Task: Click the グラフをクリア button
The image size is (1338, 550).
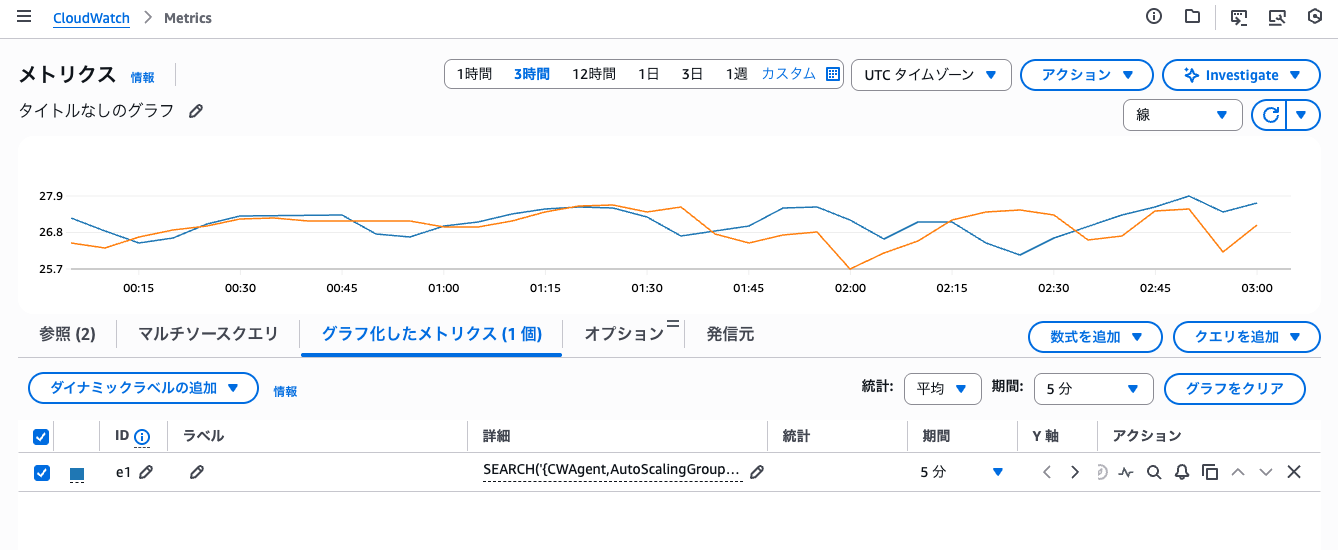Action: pos(1234,389)
